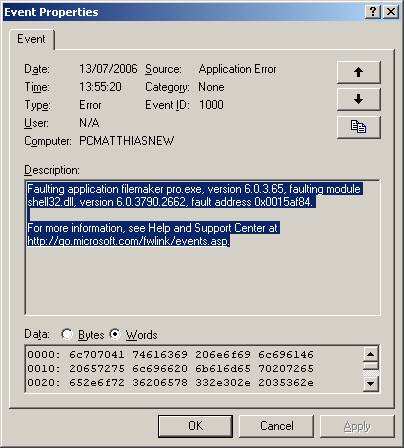
Task: Click the hex data row 0000
Action: (x=171, y=354)
